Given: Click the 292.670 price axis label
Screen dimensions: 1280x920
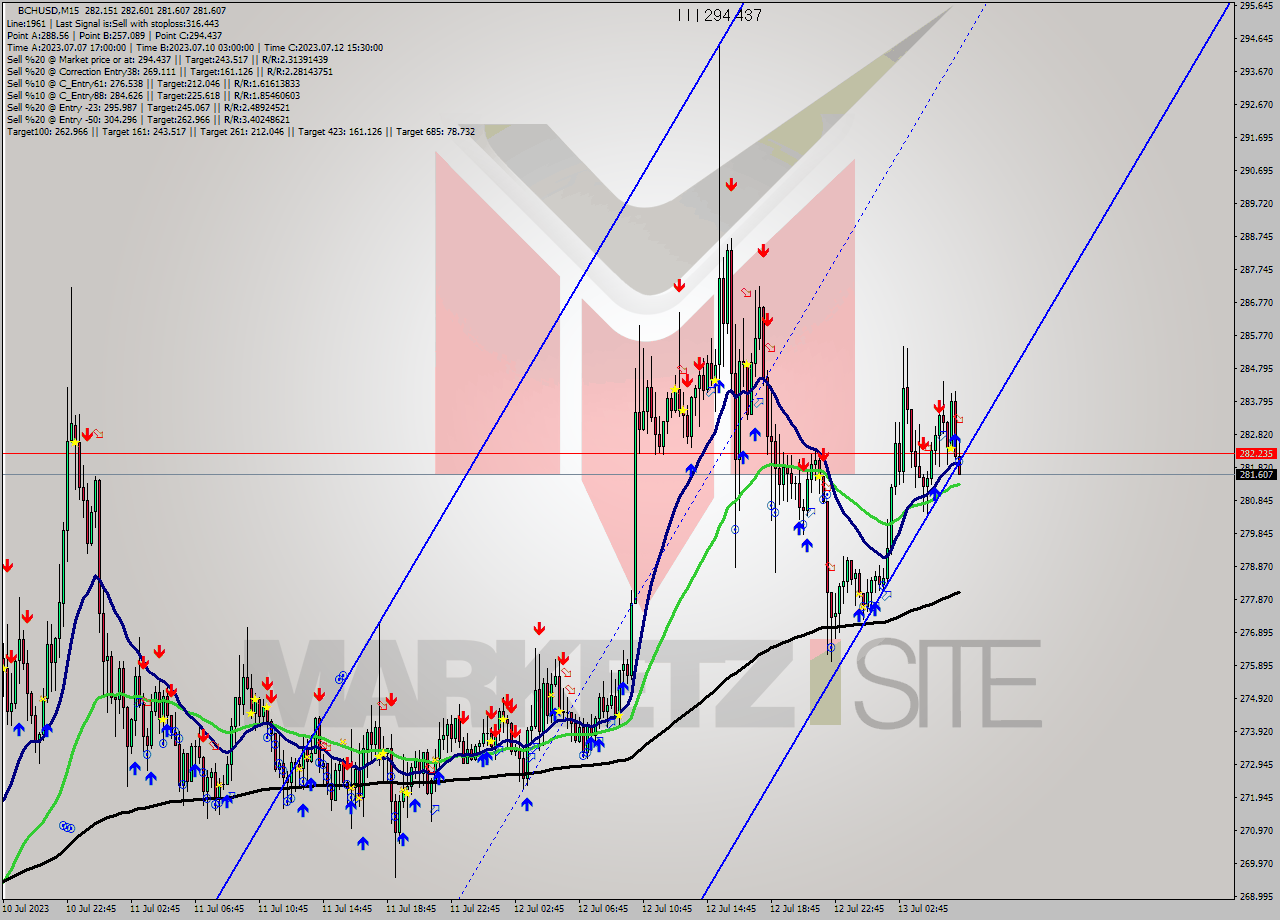Looking at the screenshot, I should coord(1257,105).
